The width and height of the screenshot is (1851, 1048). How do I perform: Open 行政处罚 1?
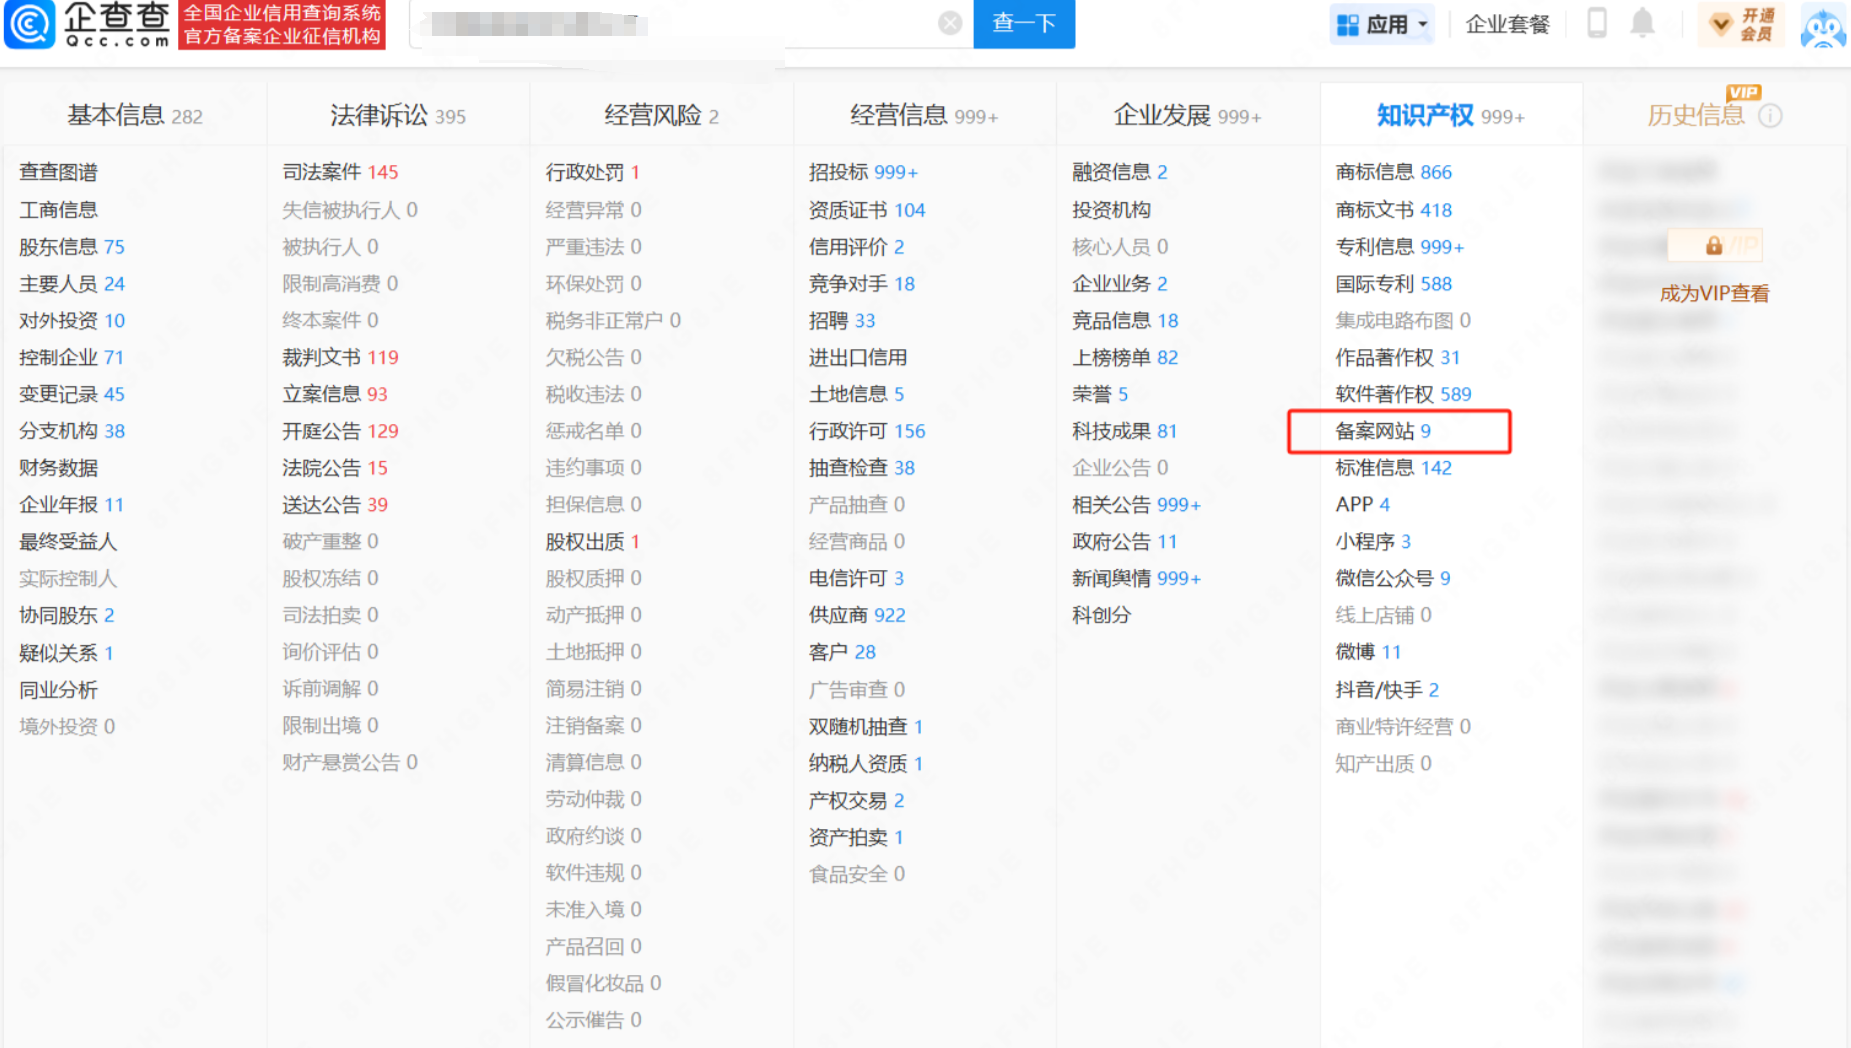click(592, 172)
